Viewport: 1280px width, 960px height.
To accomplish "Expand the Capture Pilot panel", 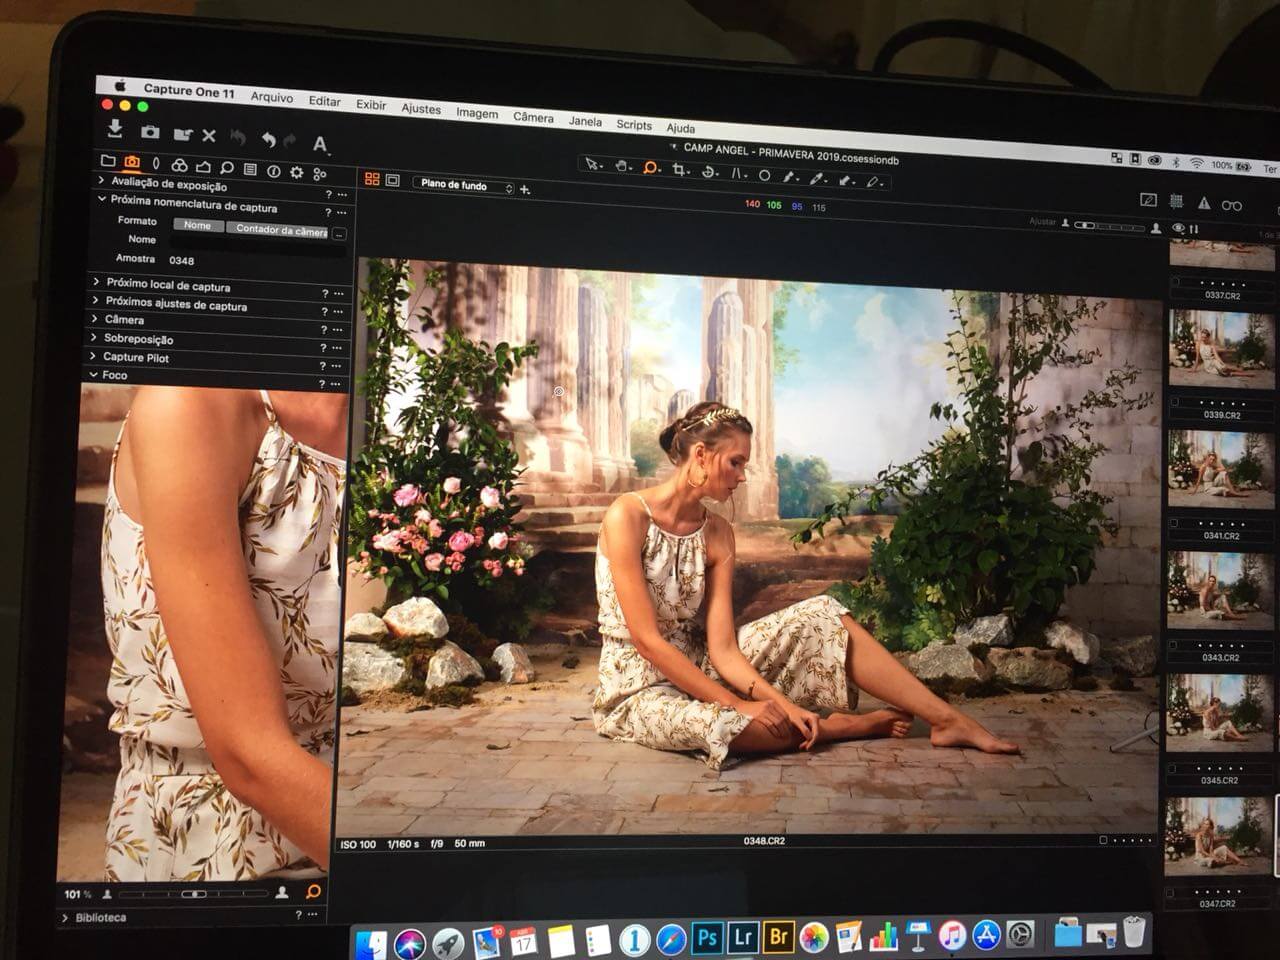I will (x=93, y=355).
